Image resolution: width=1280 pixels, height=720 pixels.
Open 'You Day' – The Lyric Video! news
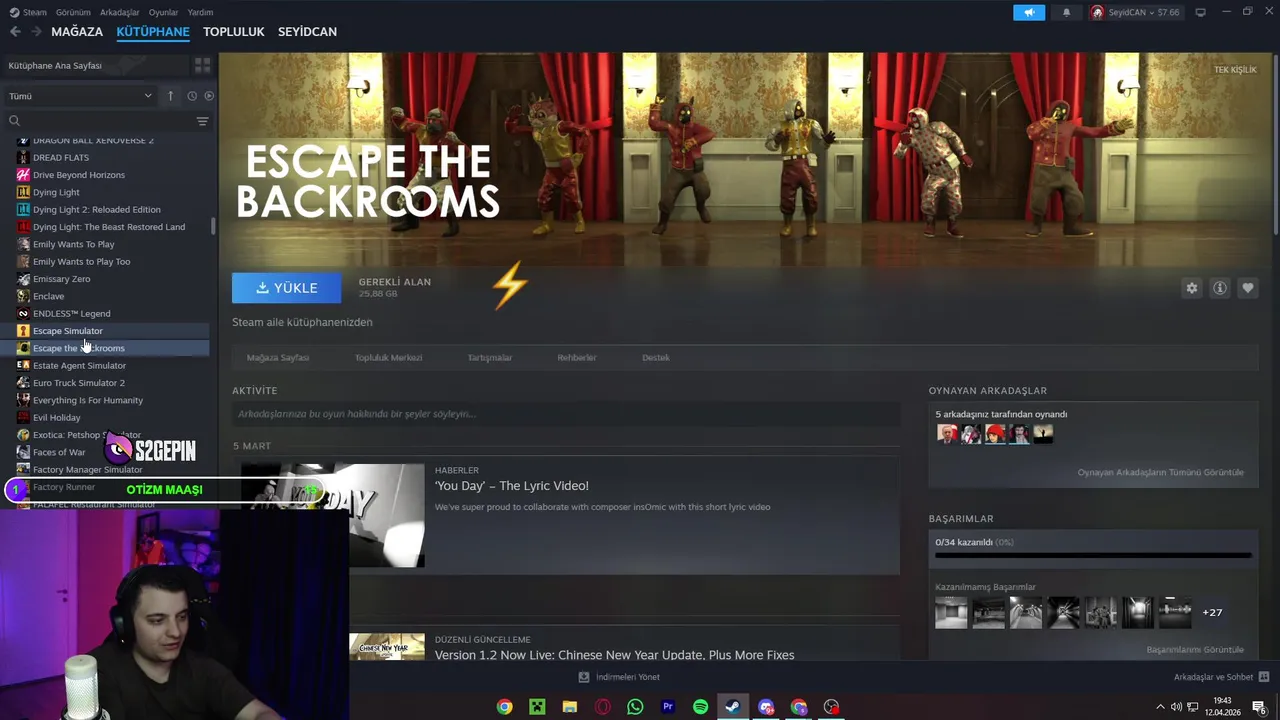(511, 486)
